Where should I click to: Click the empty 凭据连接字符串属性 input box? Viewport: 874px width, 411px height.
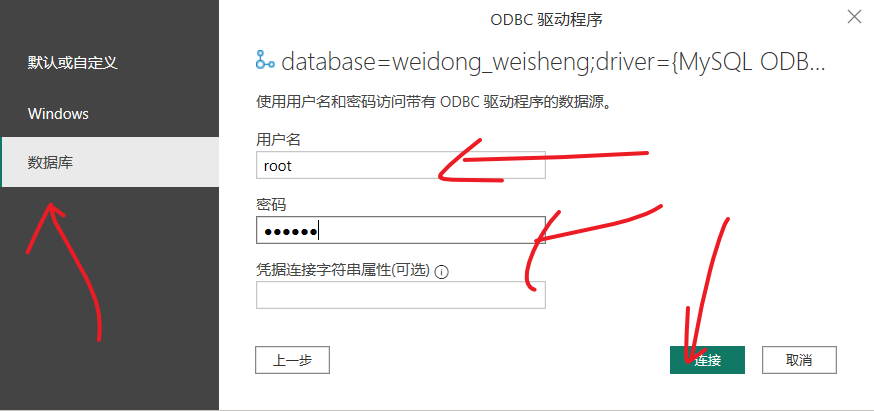401,295
